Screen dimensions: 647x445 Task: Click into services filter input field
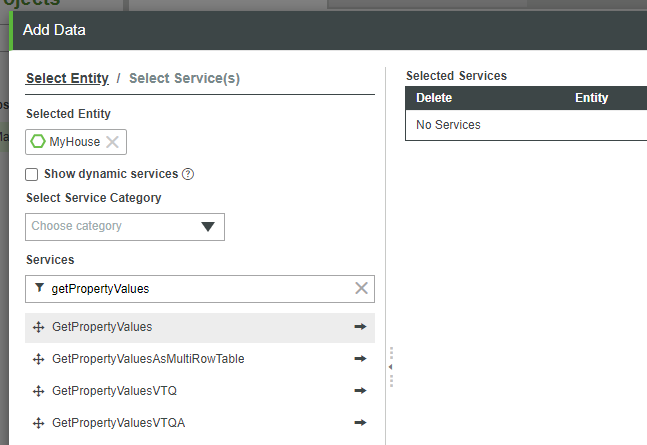(200, 288)
